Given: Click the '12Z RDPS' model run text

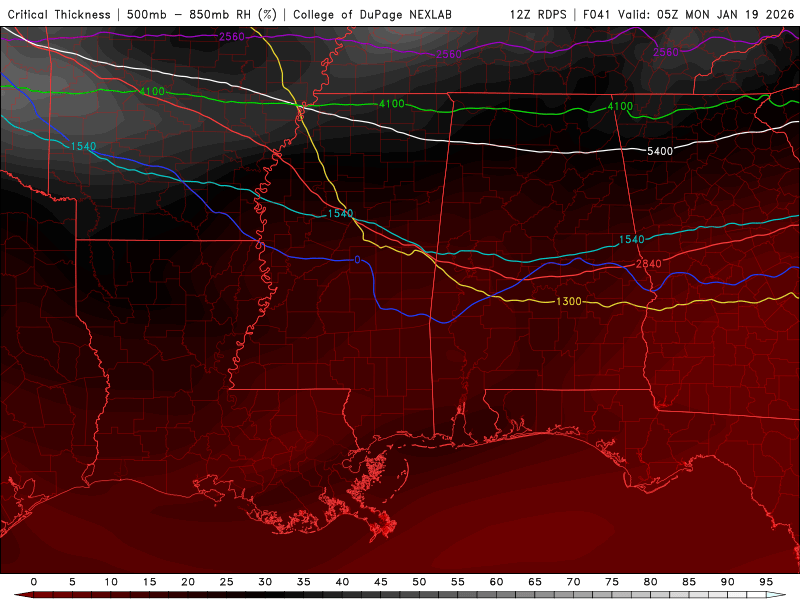Looking at the screenshot, I should coord(538,15).
